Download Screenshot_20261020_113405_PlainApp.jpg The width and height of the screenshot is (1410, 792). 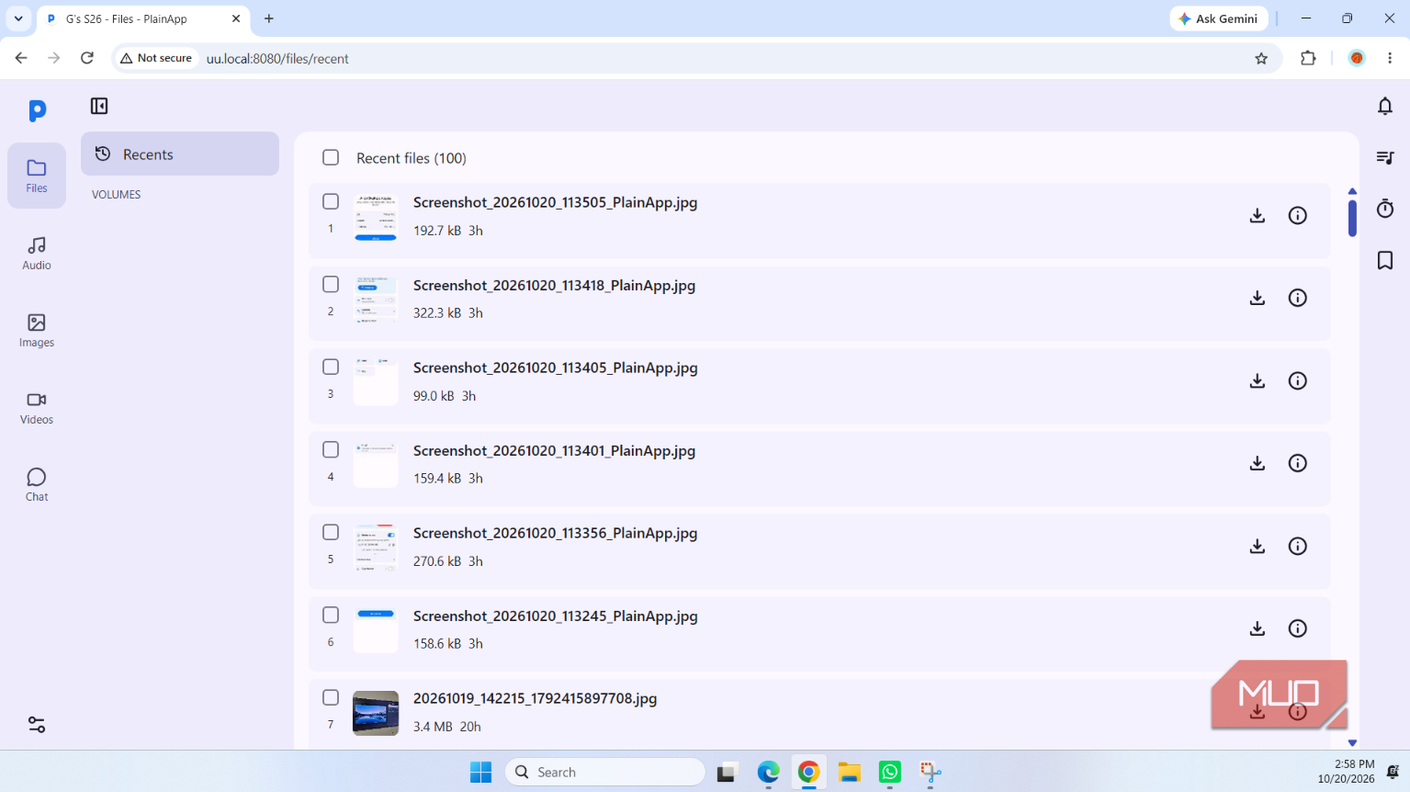(x=1257, y=381)
